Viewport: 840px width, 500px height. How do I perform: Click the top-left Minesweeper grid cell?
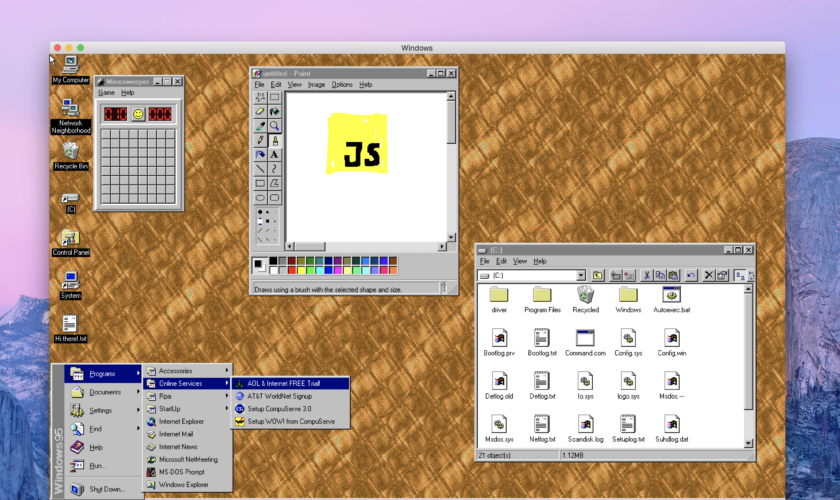click(104, 136)
